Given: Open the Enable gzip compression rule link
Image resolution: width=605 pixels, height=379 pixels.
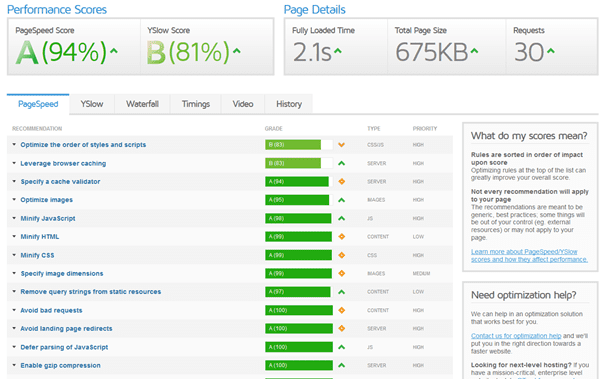Looking at the screenshot, I should 60,365.
